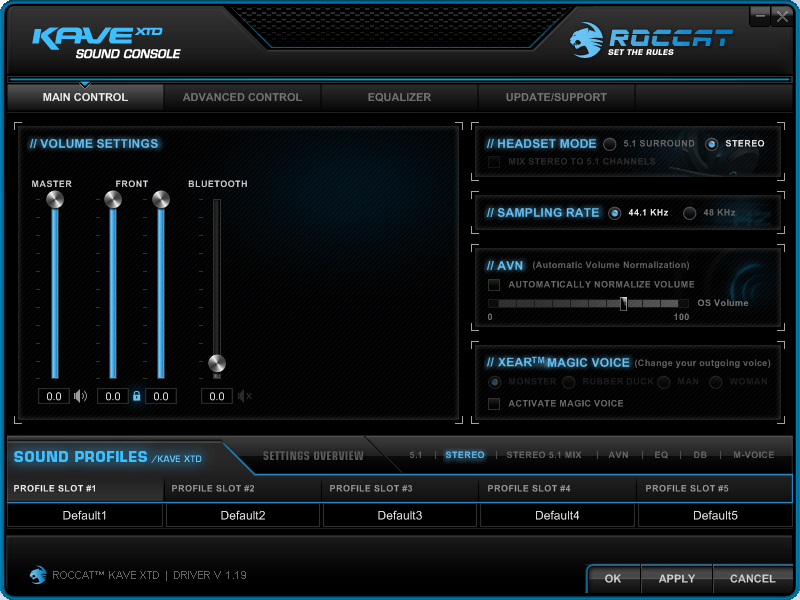Screen dimensions: 800x600
Task: Click the EQ indicator in Settings Overview
Action: click(661, 455)
